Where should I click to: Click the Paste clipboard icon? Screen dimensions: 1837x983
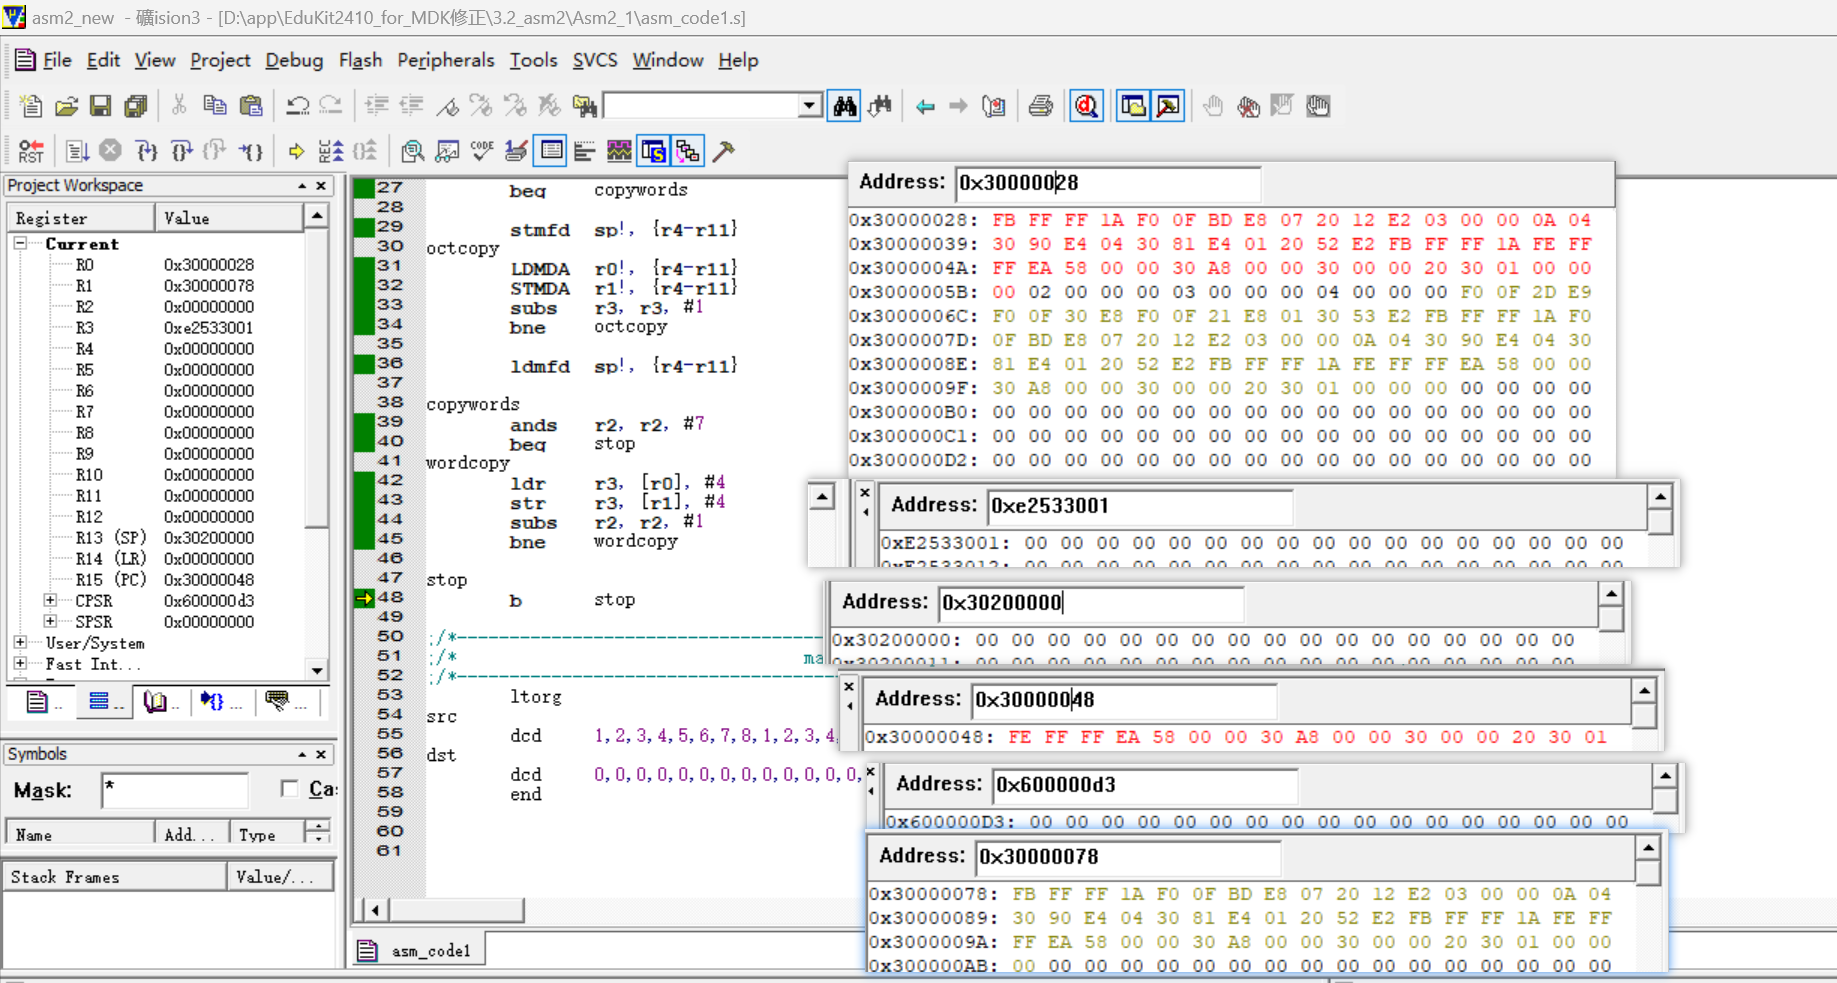[x=251, y=105]
